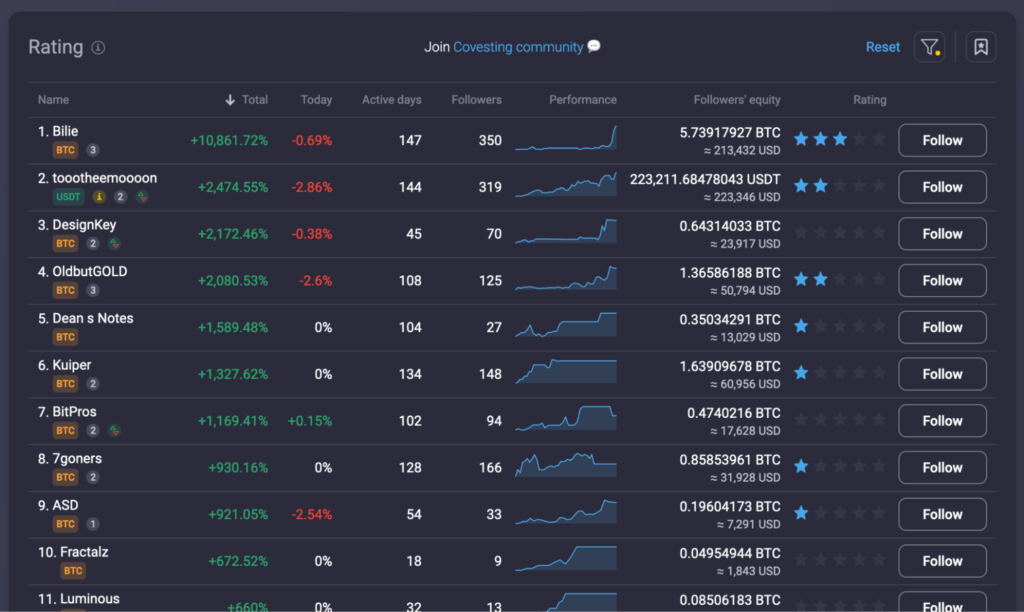This screenshot has height=612, width=1024.
Task: Select the USDT badge under tooottheemoooon
Action: point(68,197)
